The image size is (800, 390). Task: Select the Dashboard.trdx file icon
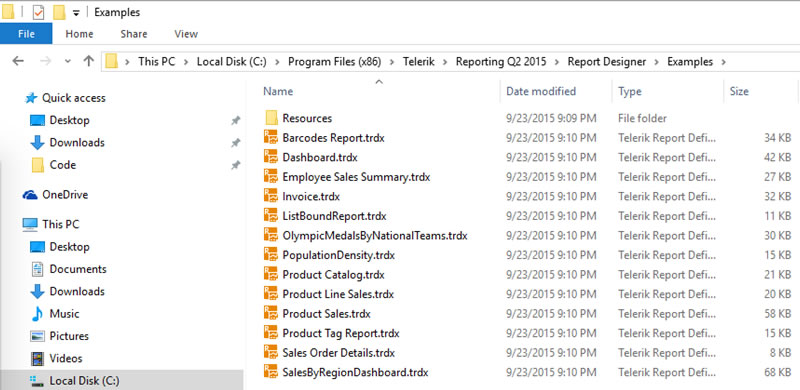pos(270,157)
